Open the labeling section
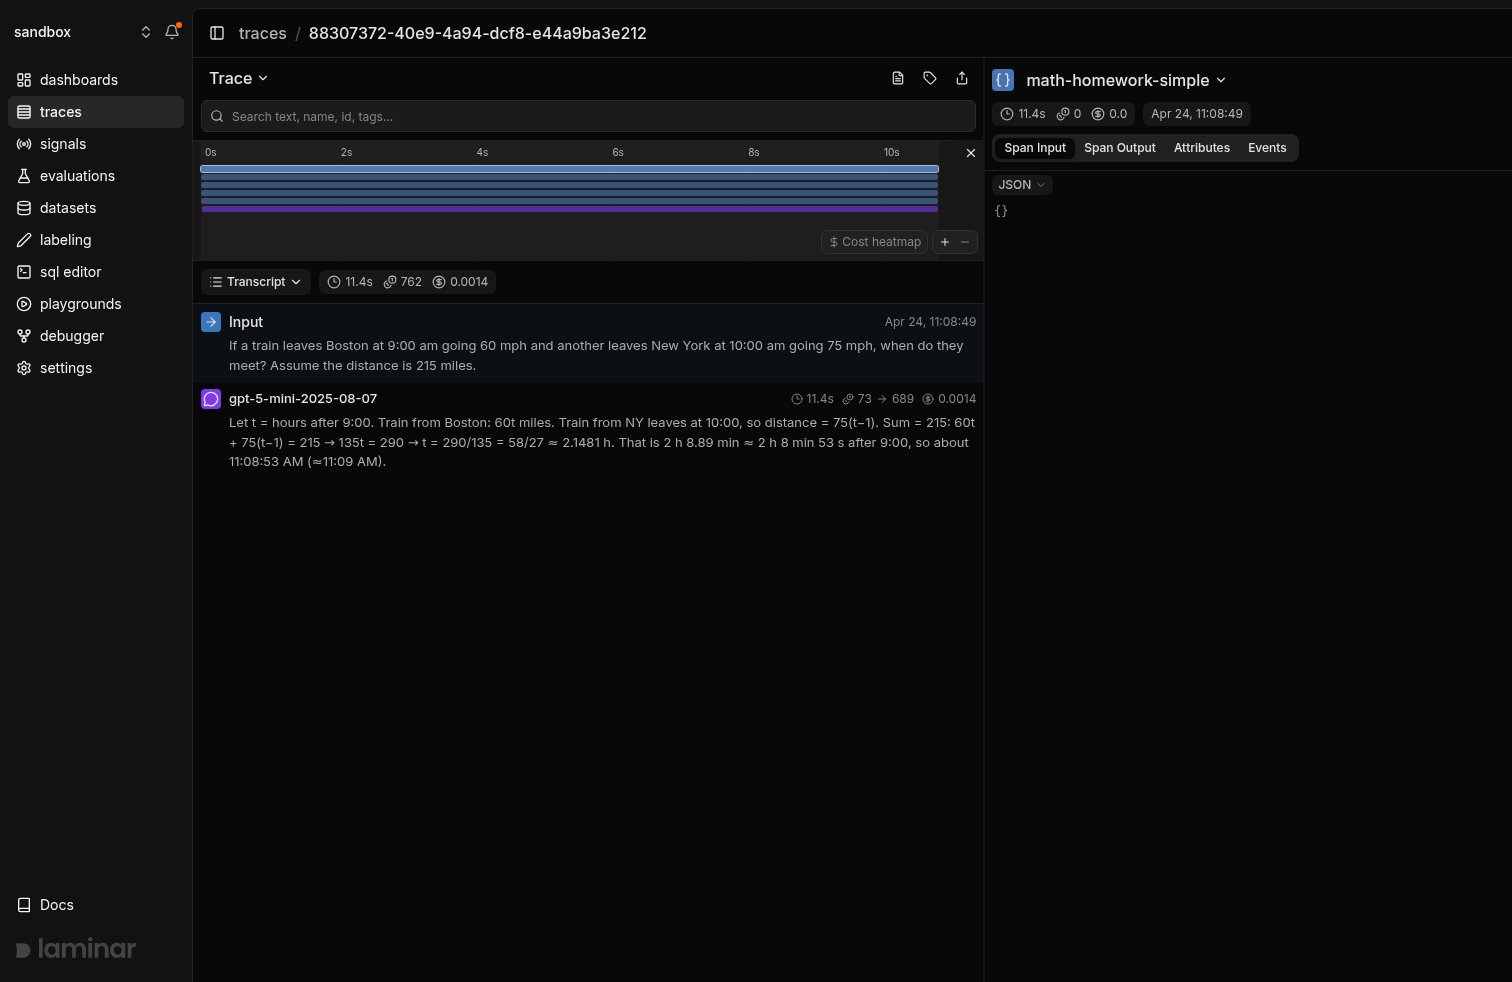Image resolution: width=1512 pixels, height=982 pixels. (x=96, y=240)
